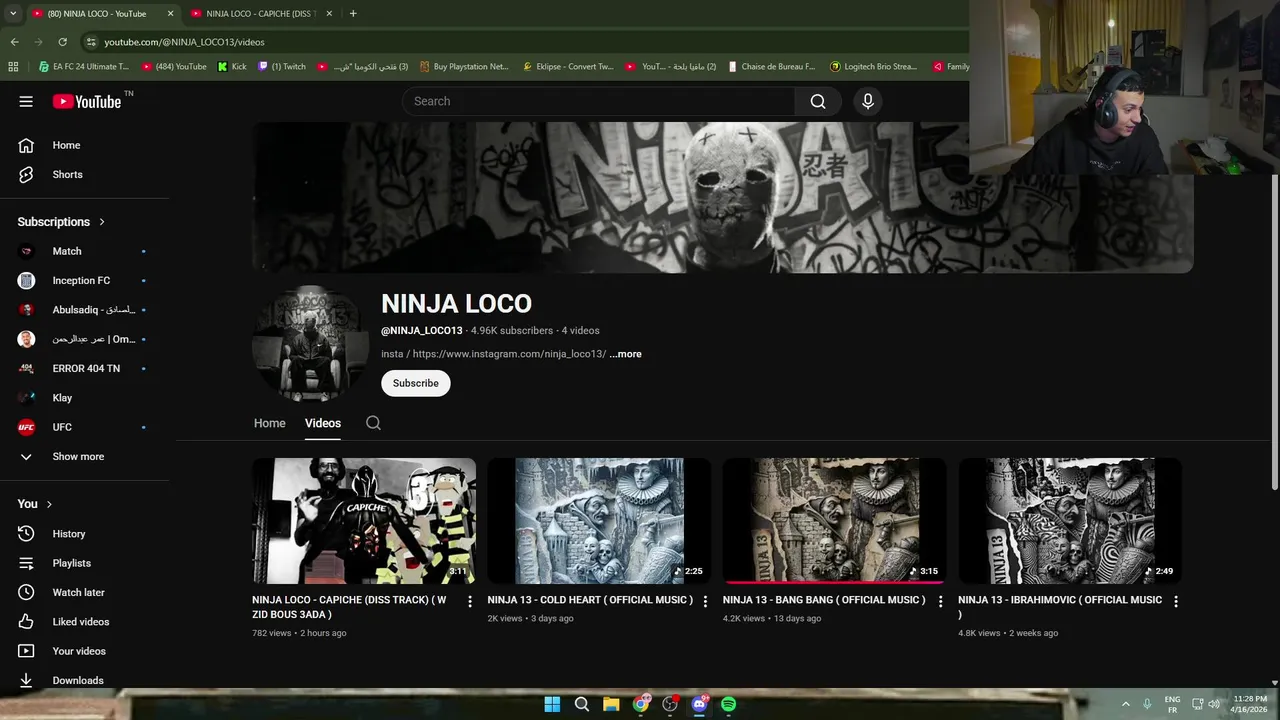Open the ENG FR language switcher
The height and width of the screenshot is (720, 1280).
[1172, 704]
